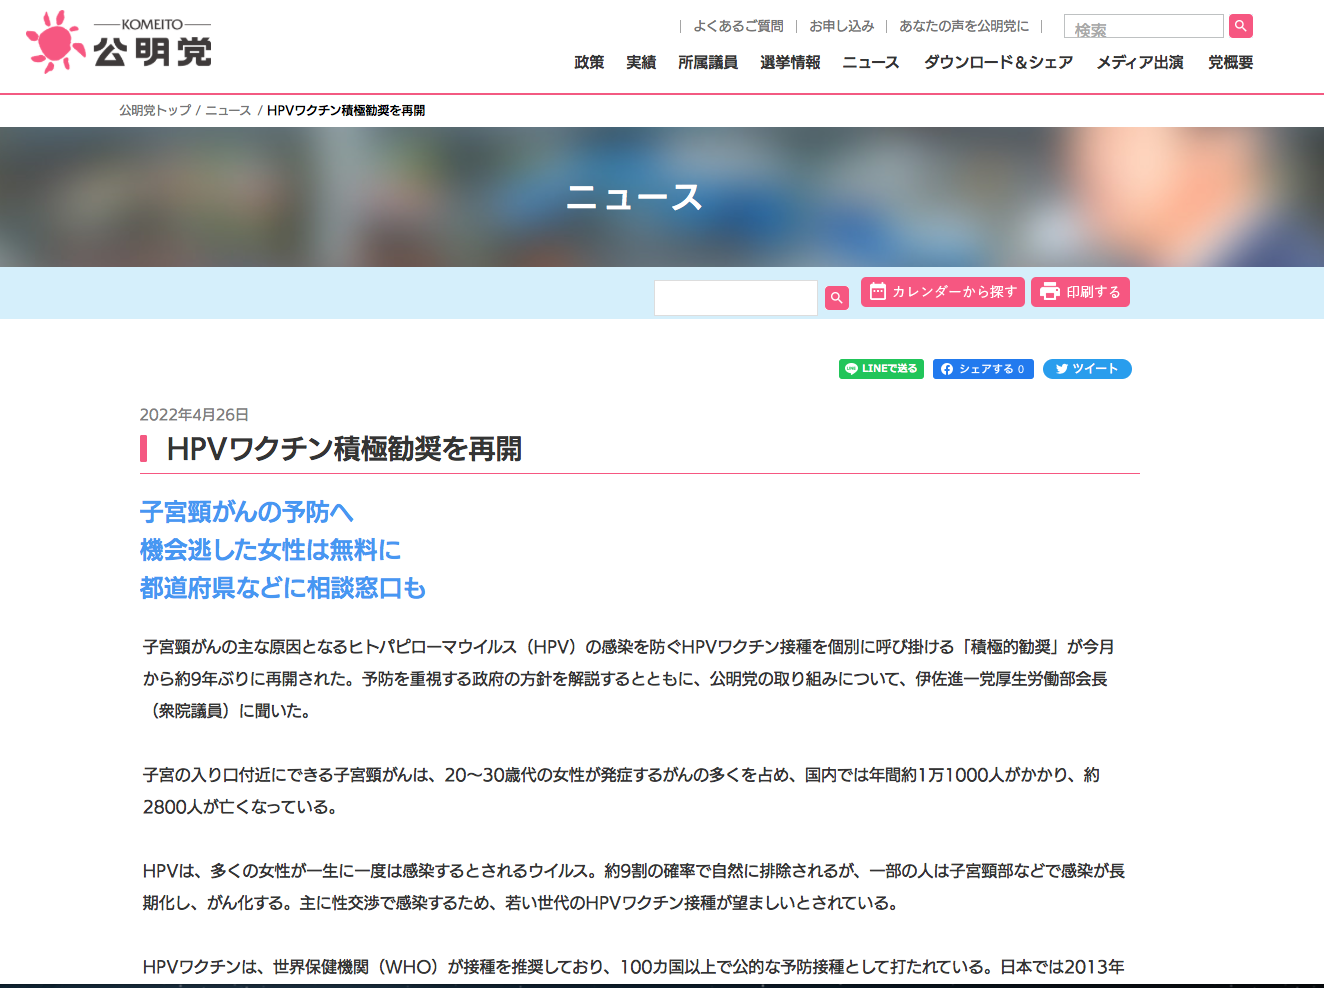Viewport: 1324px width, 988px height.
Task: Open the 党概要 menu
Action: (1230, 62)
